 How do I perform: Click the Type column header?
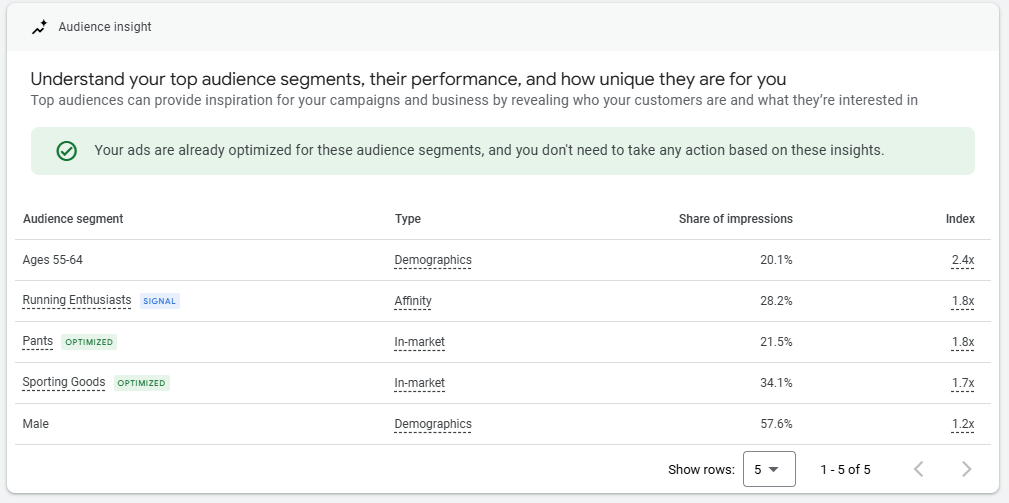tap(407, 219)
